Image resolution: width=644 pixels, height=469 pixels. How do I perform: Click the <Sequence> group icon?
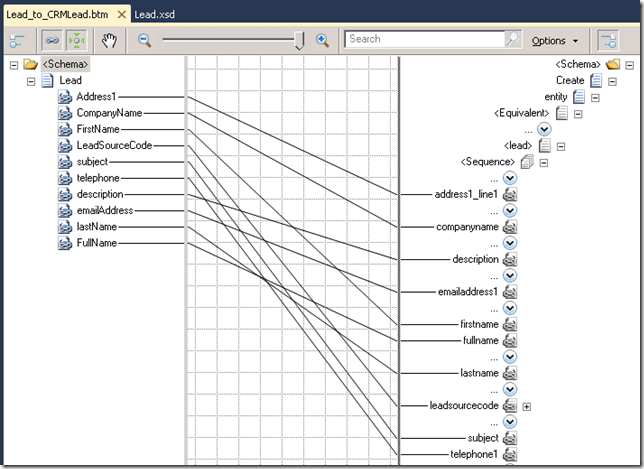pyautogui.click(x=527, y=162)
